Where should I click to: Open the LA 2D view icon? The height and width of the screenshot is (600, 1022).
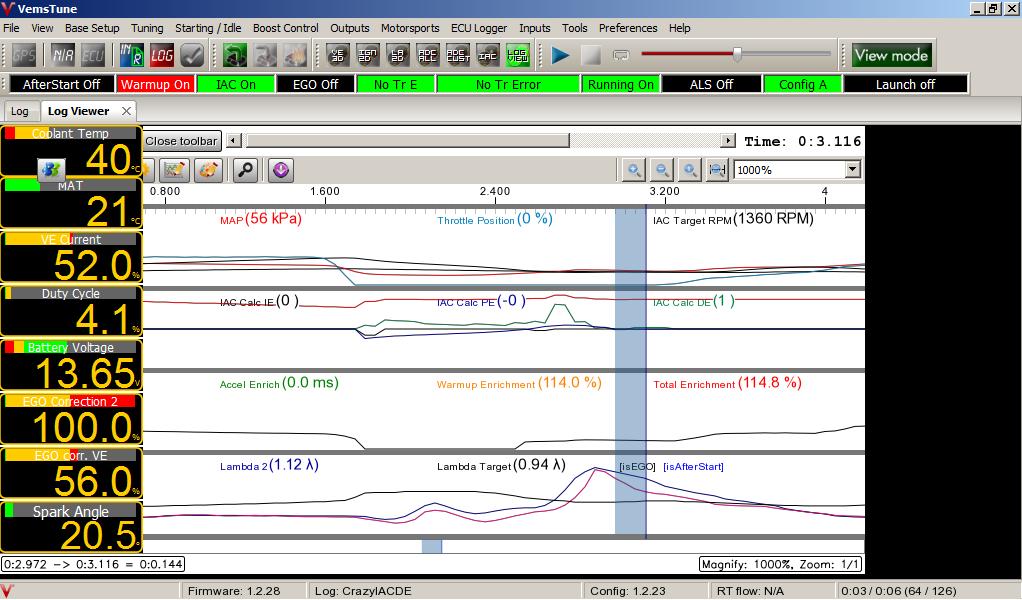pos(398,56)
